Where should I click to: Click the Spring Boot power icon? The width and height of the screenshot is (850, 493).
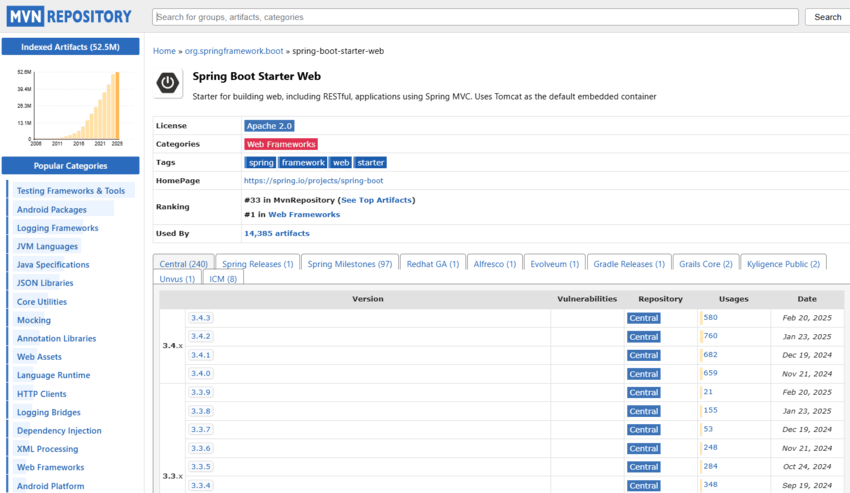pyautogui.click(x=168, y=83)
